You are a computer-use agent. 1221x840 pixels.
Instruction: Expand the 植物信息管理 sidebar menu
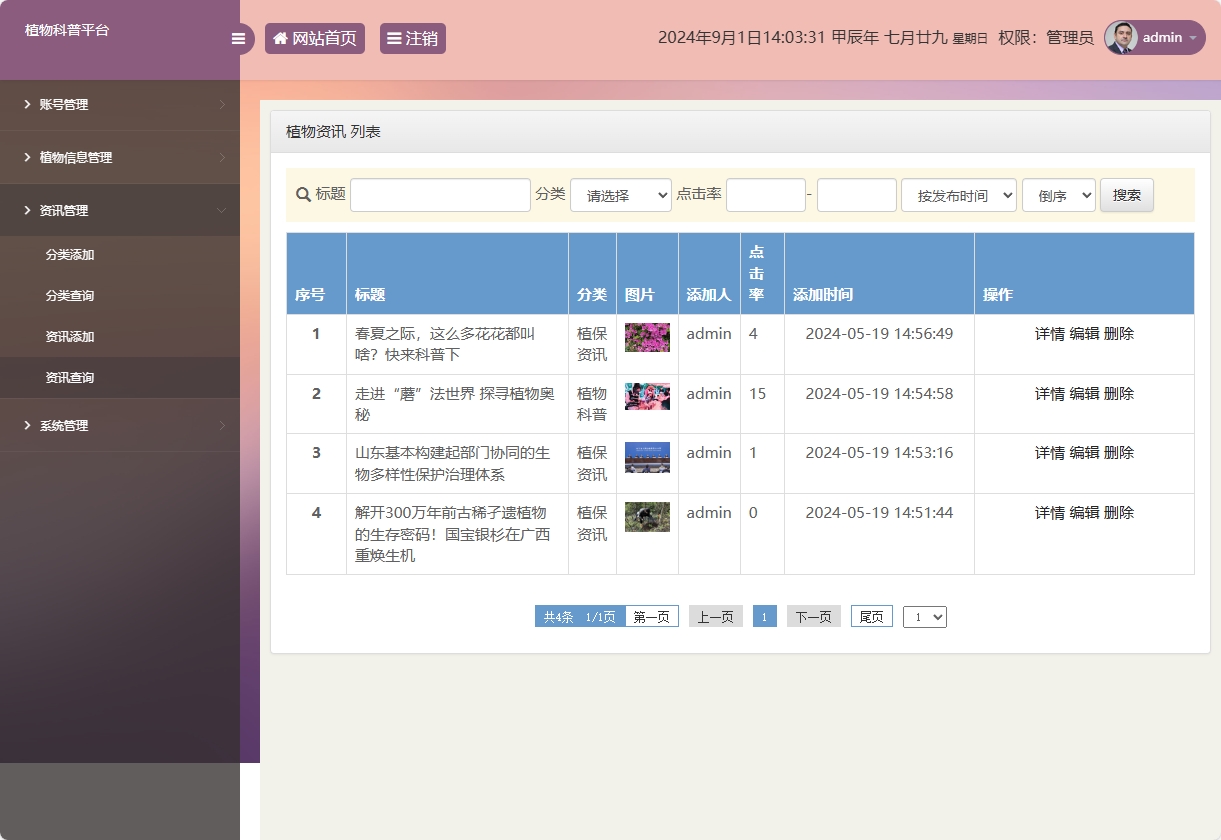pyautogui.click(x=120, y=158)
